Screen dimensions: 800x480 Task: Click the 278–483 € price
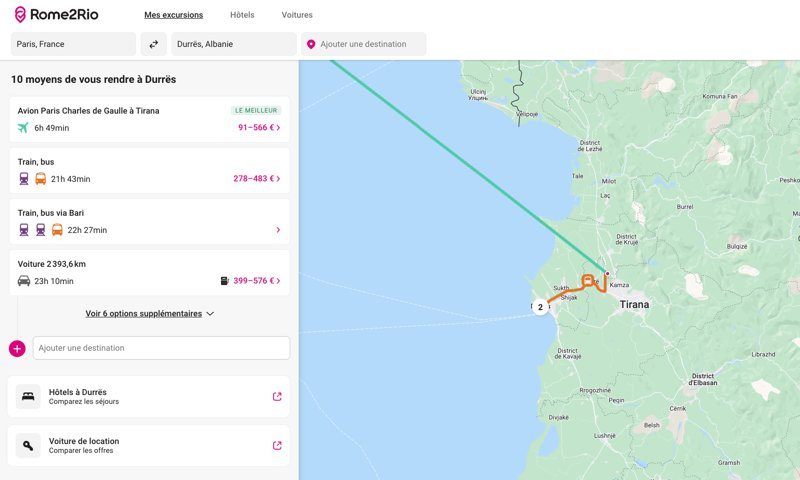pyautogui.click(x=254, y=179)
